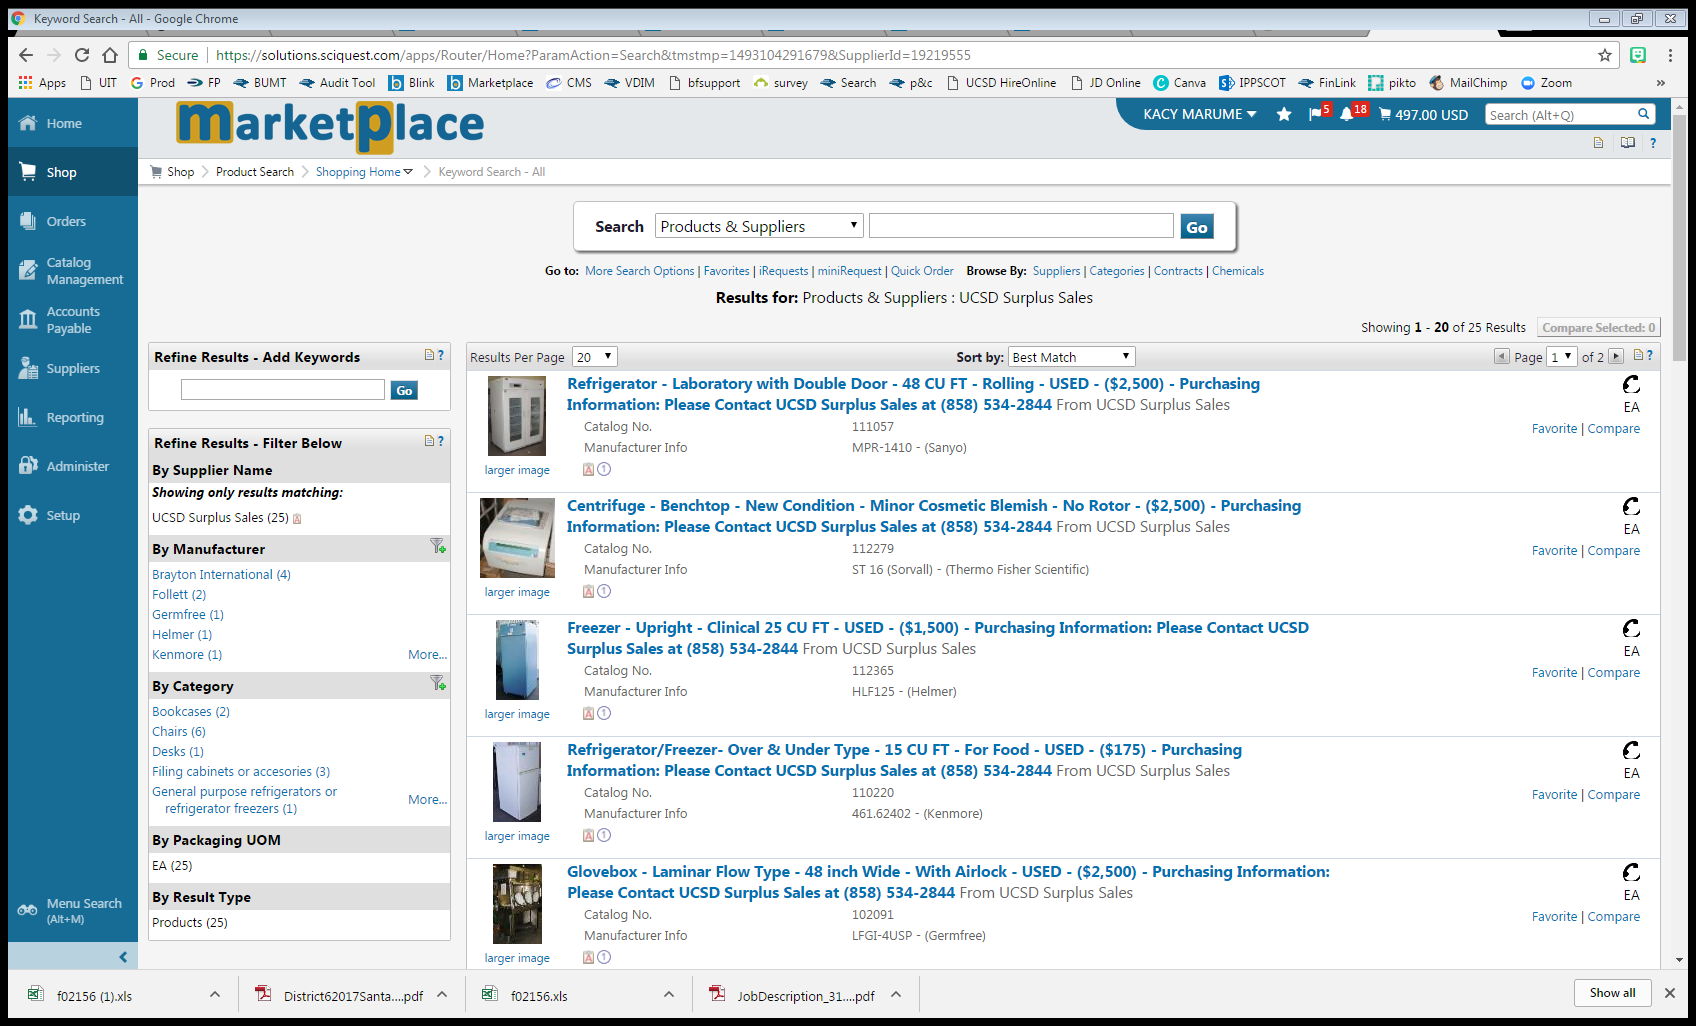The image size is (1696, 1026).
Task: Remove the UCSD Surplus Sales filter icon
Action: point(297,518)
